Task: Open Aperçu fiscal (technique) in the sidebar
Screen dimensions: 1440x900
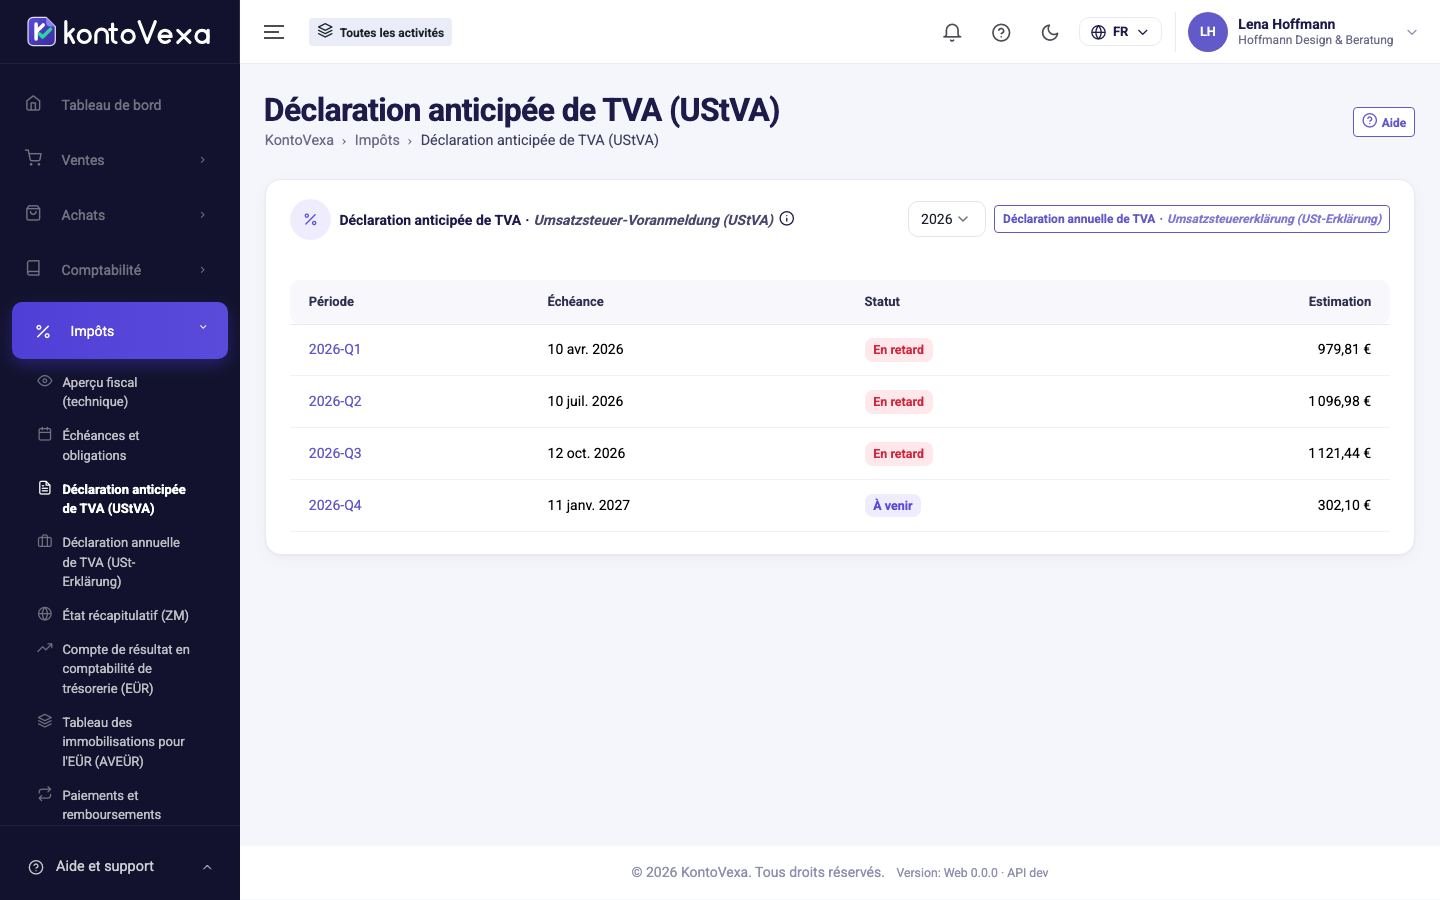Action: pos(100,392)
